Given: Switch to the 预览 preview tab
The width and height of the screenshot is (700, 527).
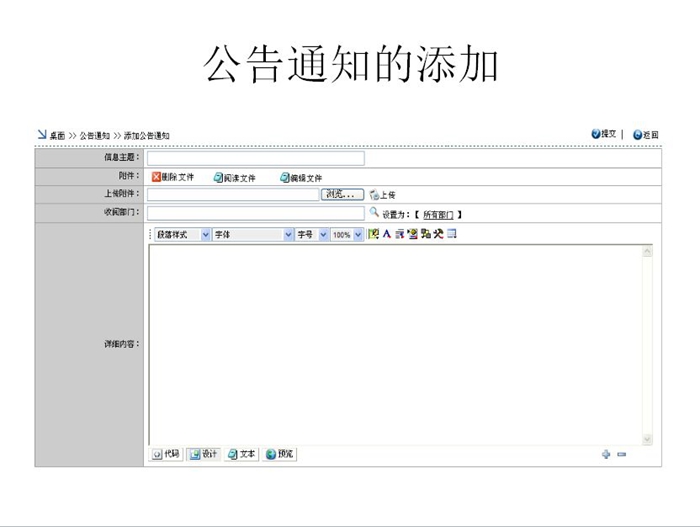Looking at the screenshot, I should pyautogui.click(x=279, y=454).
